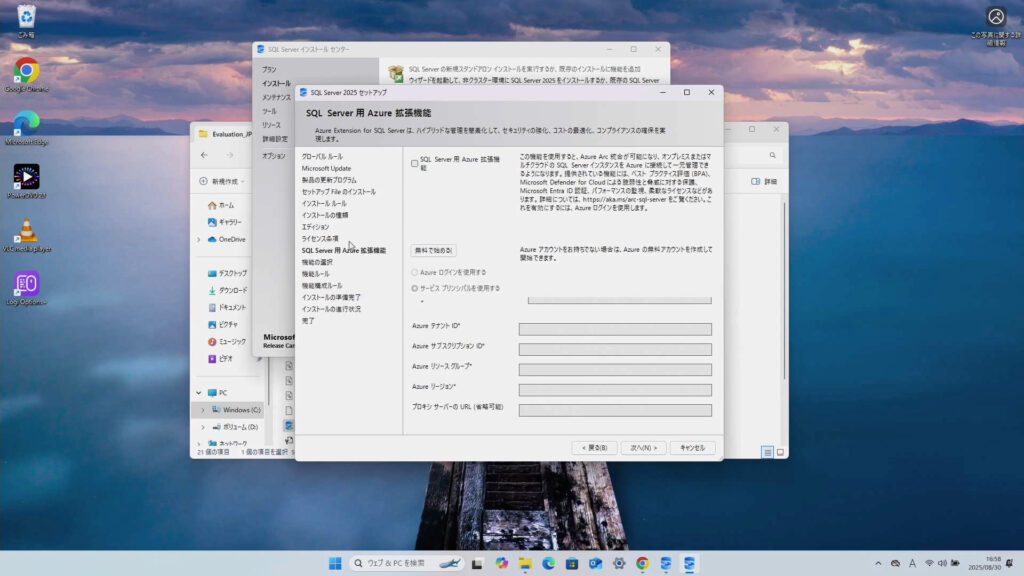Open the Recycle Bin desktop icon
1024x576 pixels.
pos(26,22)
